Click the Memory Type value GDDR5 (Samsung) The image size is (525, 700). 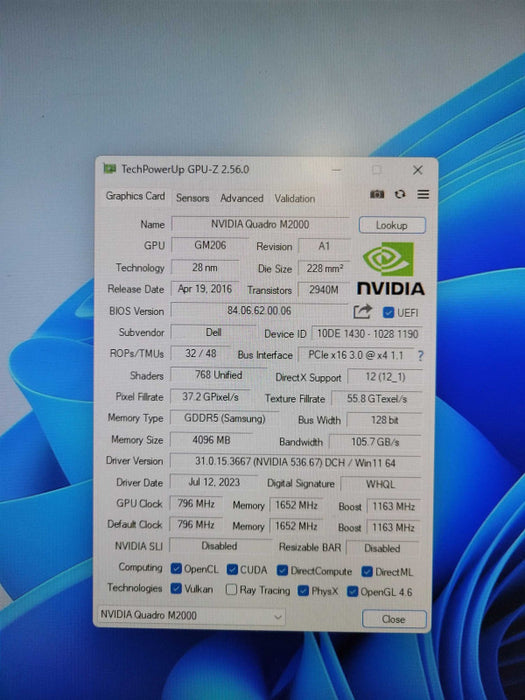click(224, 418)
